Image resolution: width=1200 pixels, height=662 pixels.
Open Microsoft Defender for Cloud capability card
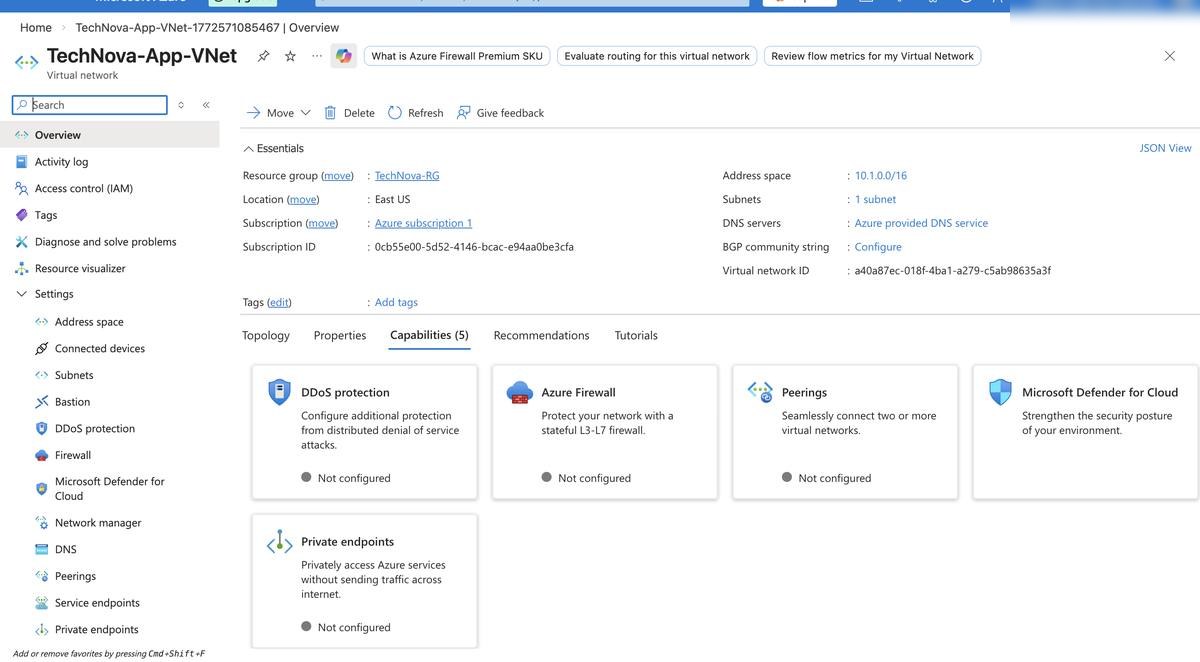coord(1086,432)
